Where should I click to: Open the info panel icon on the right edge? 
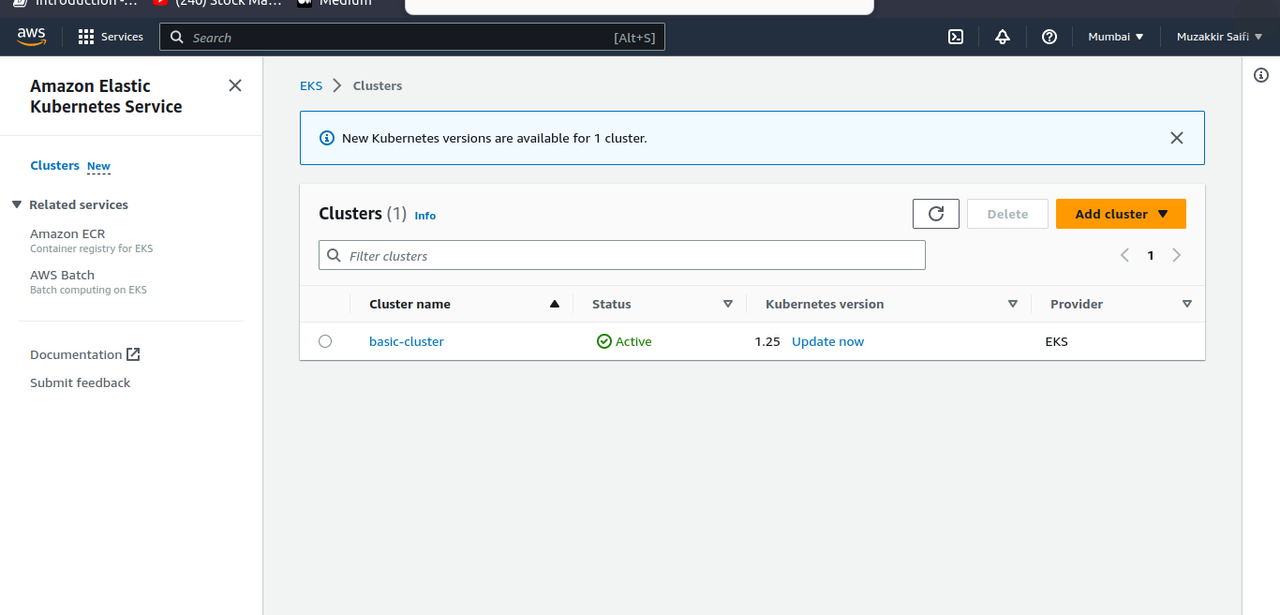[1261, 76]
